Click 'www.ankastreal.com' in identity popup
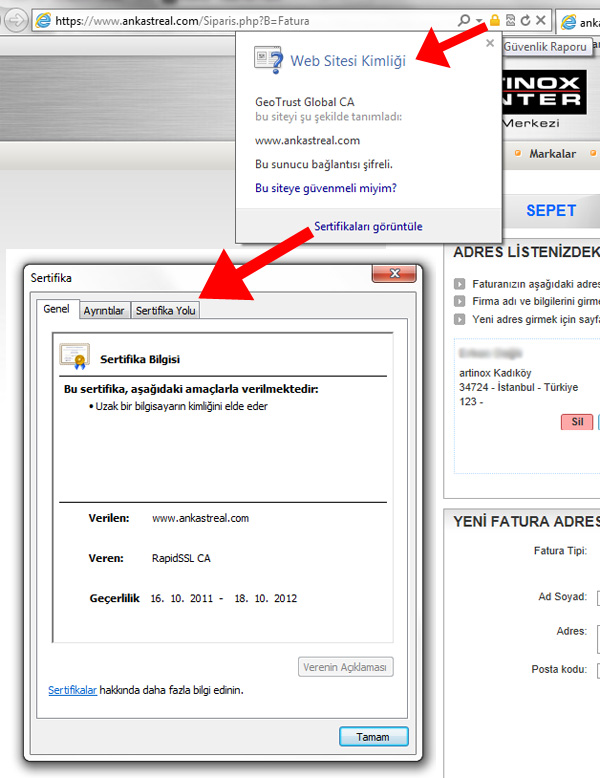600x778 pixels. pyautogui.click(x=307, y=140)
